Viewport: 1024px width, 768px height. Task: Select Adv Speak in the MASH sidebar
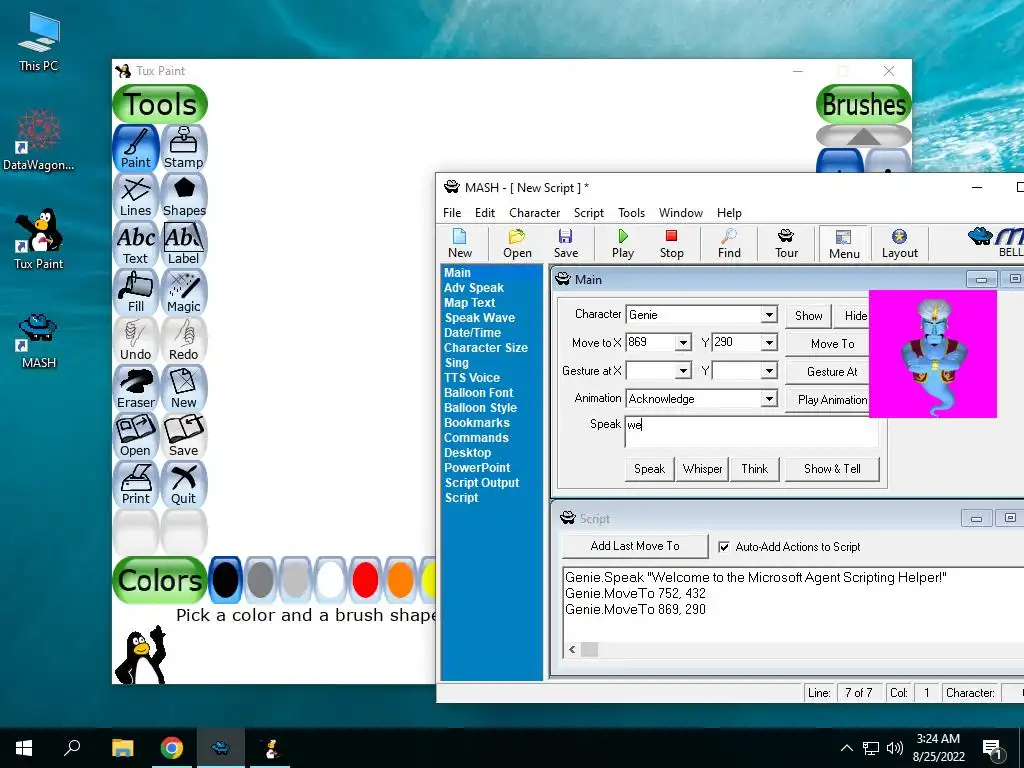pos(474,288)
